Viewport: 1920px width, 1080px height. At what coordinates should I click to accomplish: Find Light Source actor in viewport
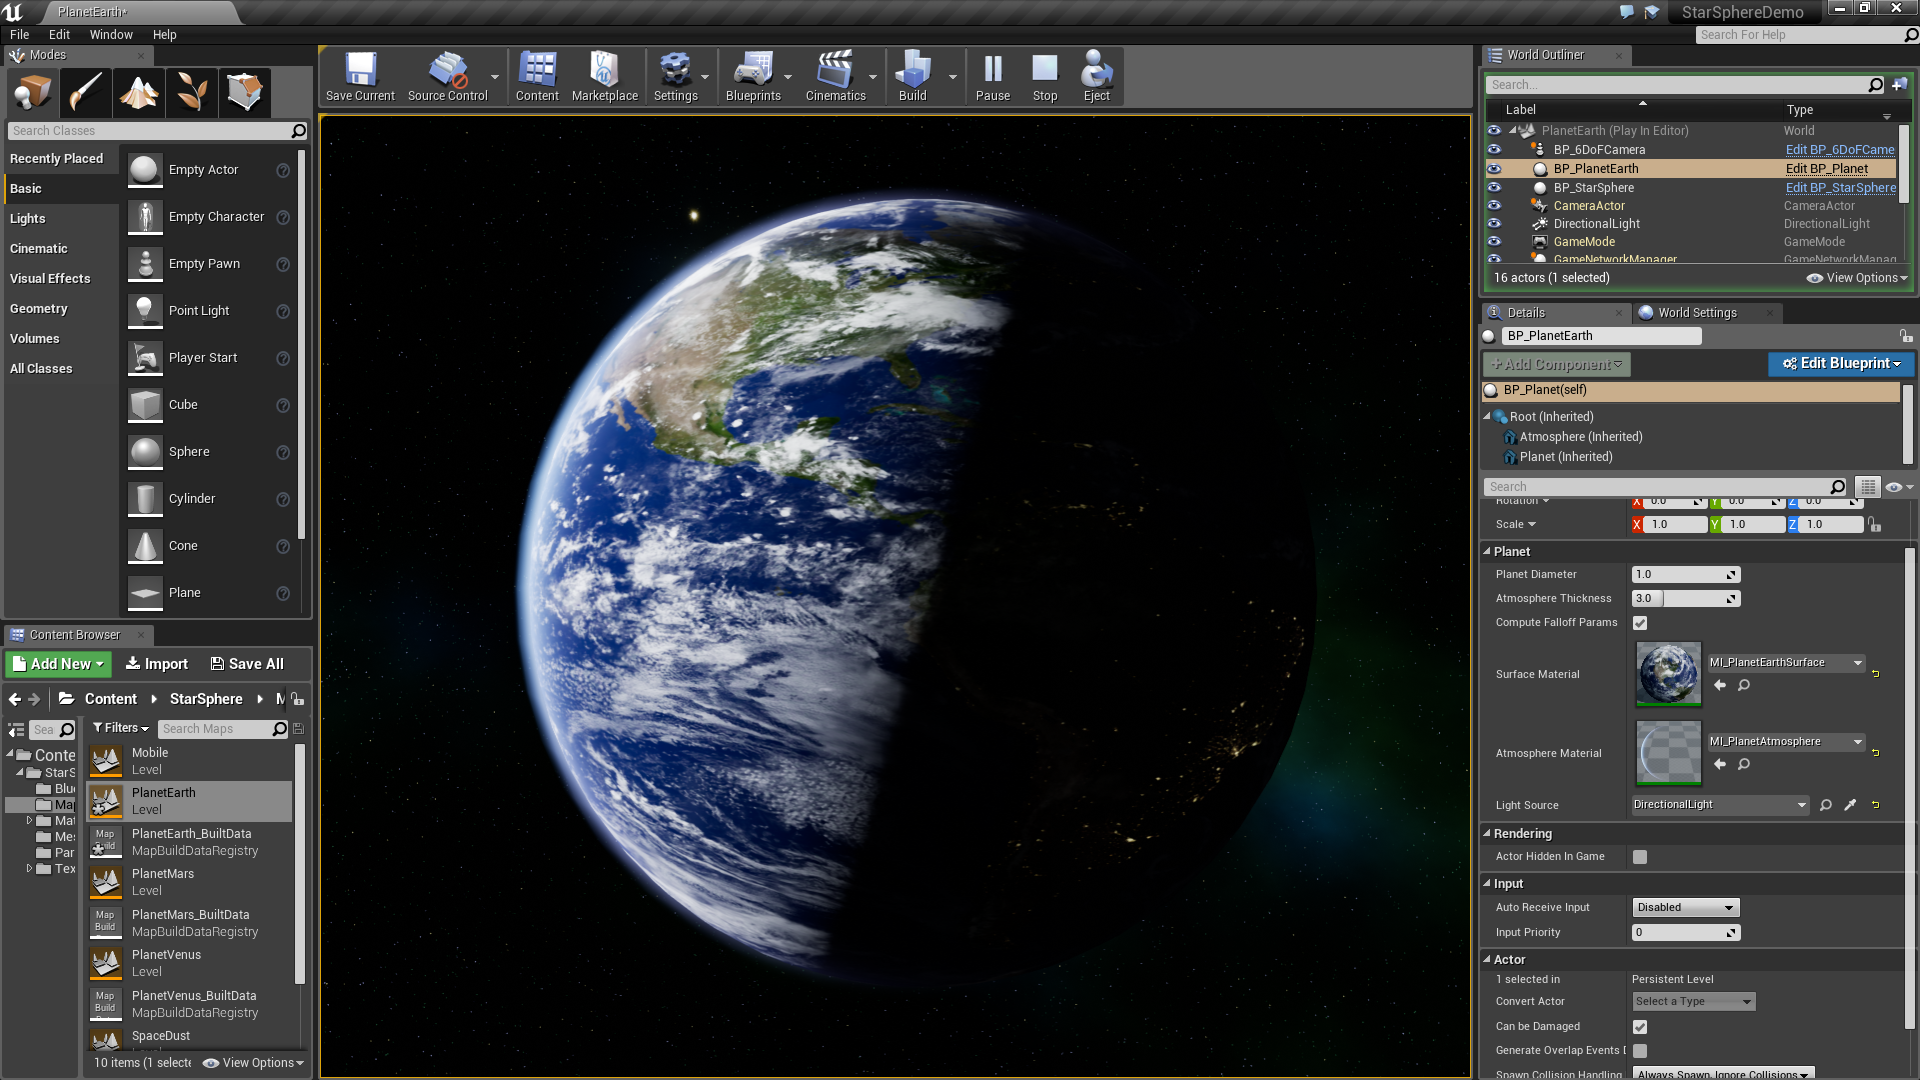1825,805
